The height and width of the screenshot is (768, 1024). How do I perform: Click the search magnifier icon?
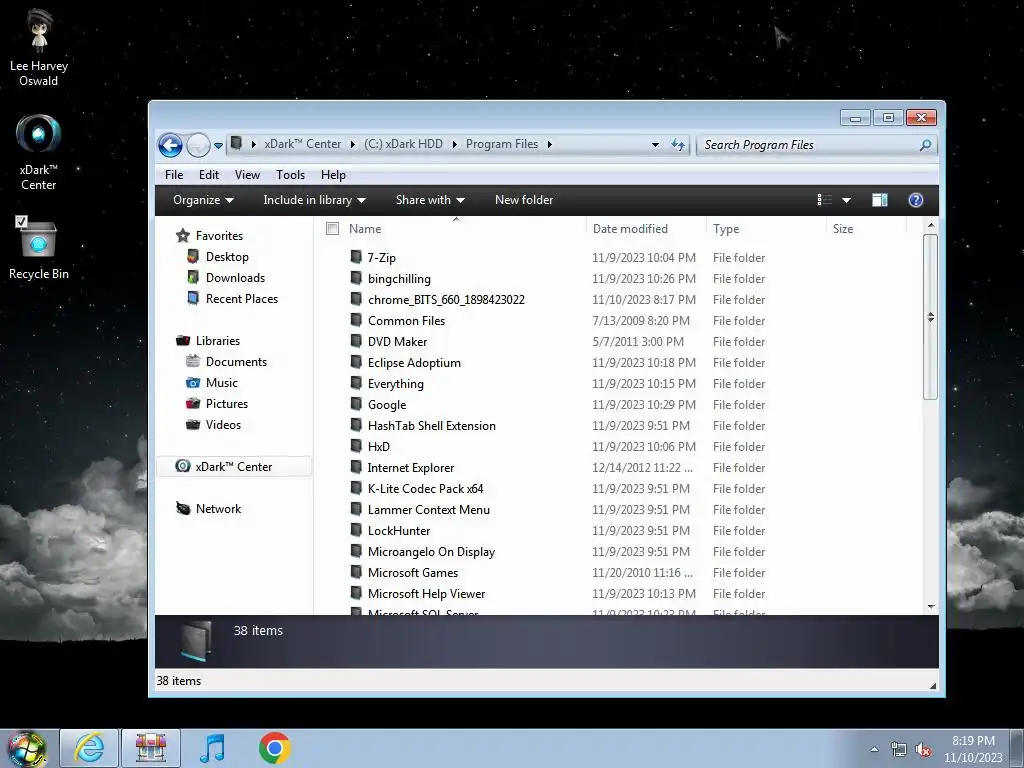coord(925,145)
